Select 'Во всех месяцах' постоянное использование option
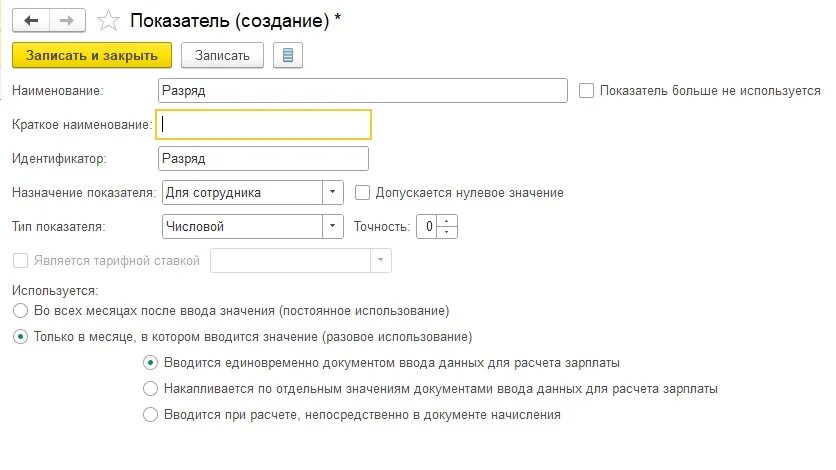The image size is (836, 470). (20, 311)
